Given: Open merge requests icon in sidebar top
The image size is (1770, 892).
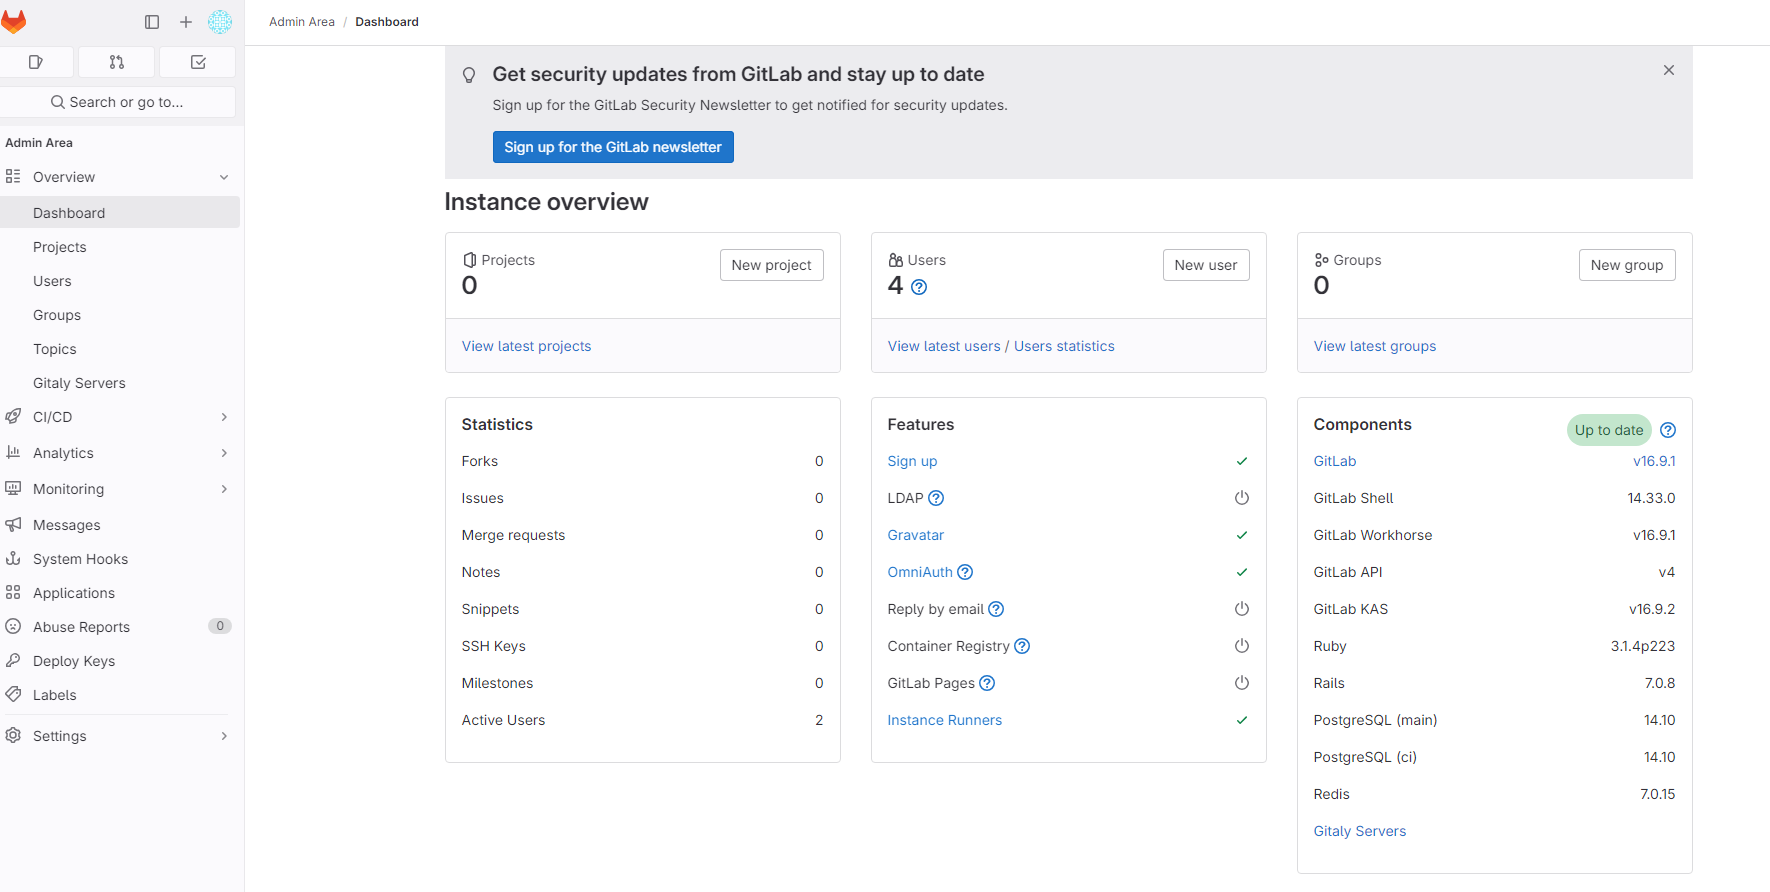Looking at the screenshot, I should (117, 62).
